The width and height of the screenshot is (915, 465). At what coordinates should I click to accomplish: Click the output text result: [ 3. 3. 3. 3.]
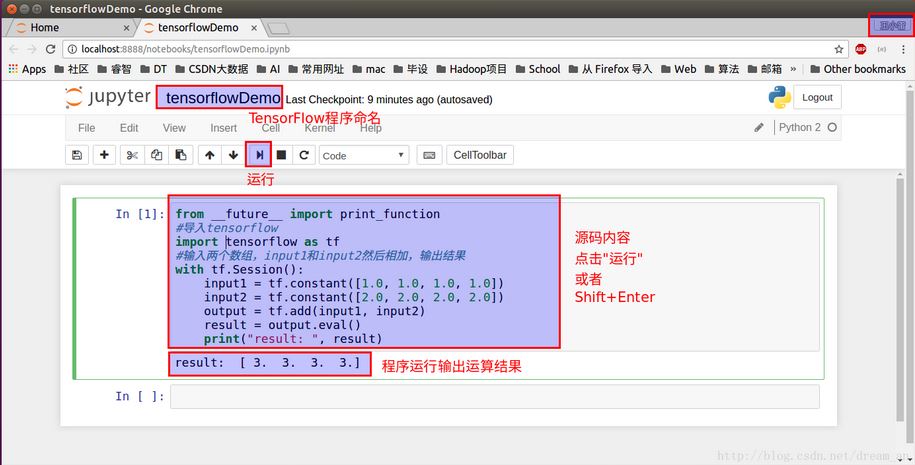click(268, 362)
